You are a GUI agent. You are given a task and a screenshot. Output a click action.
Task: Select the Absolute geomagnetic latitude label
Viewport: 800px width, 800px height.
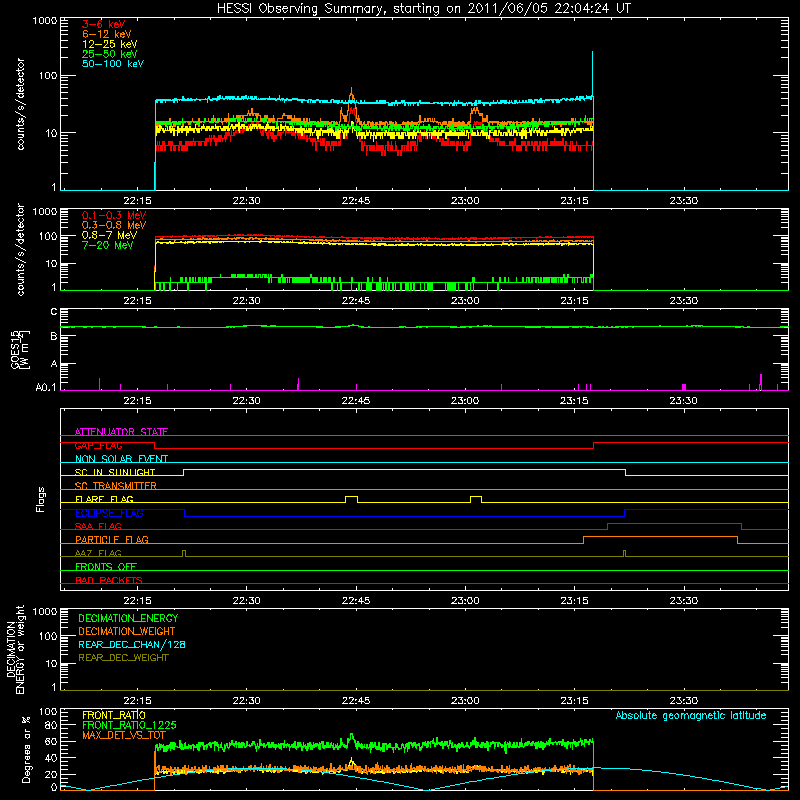[691, 715]
